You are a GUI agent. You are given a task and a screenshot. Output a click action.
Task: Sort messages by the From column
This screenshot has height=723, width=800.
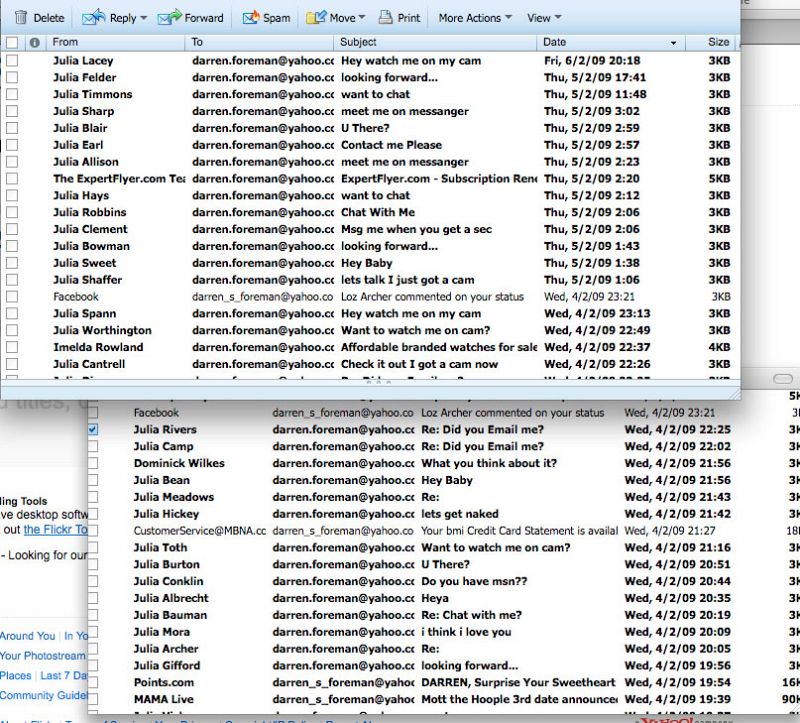click(x=66, y=42)
